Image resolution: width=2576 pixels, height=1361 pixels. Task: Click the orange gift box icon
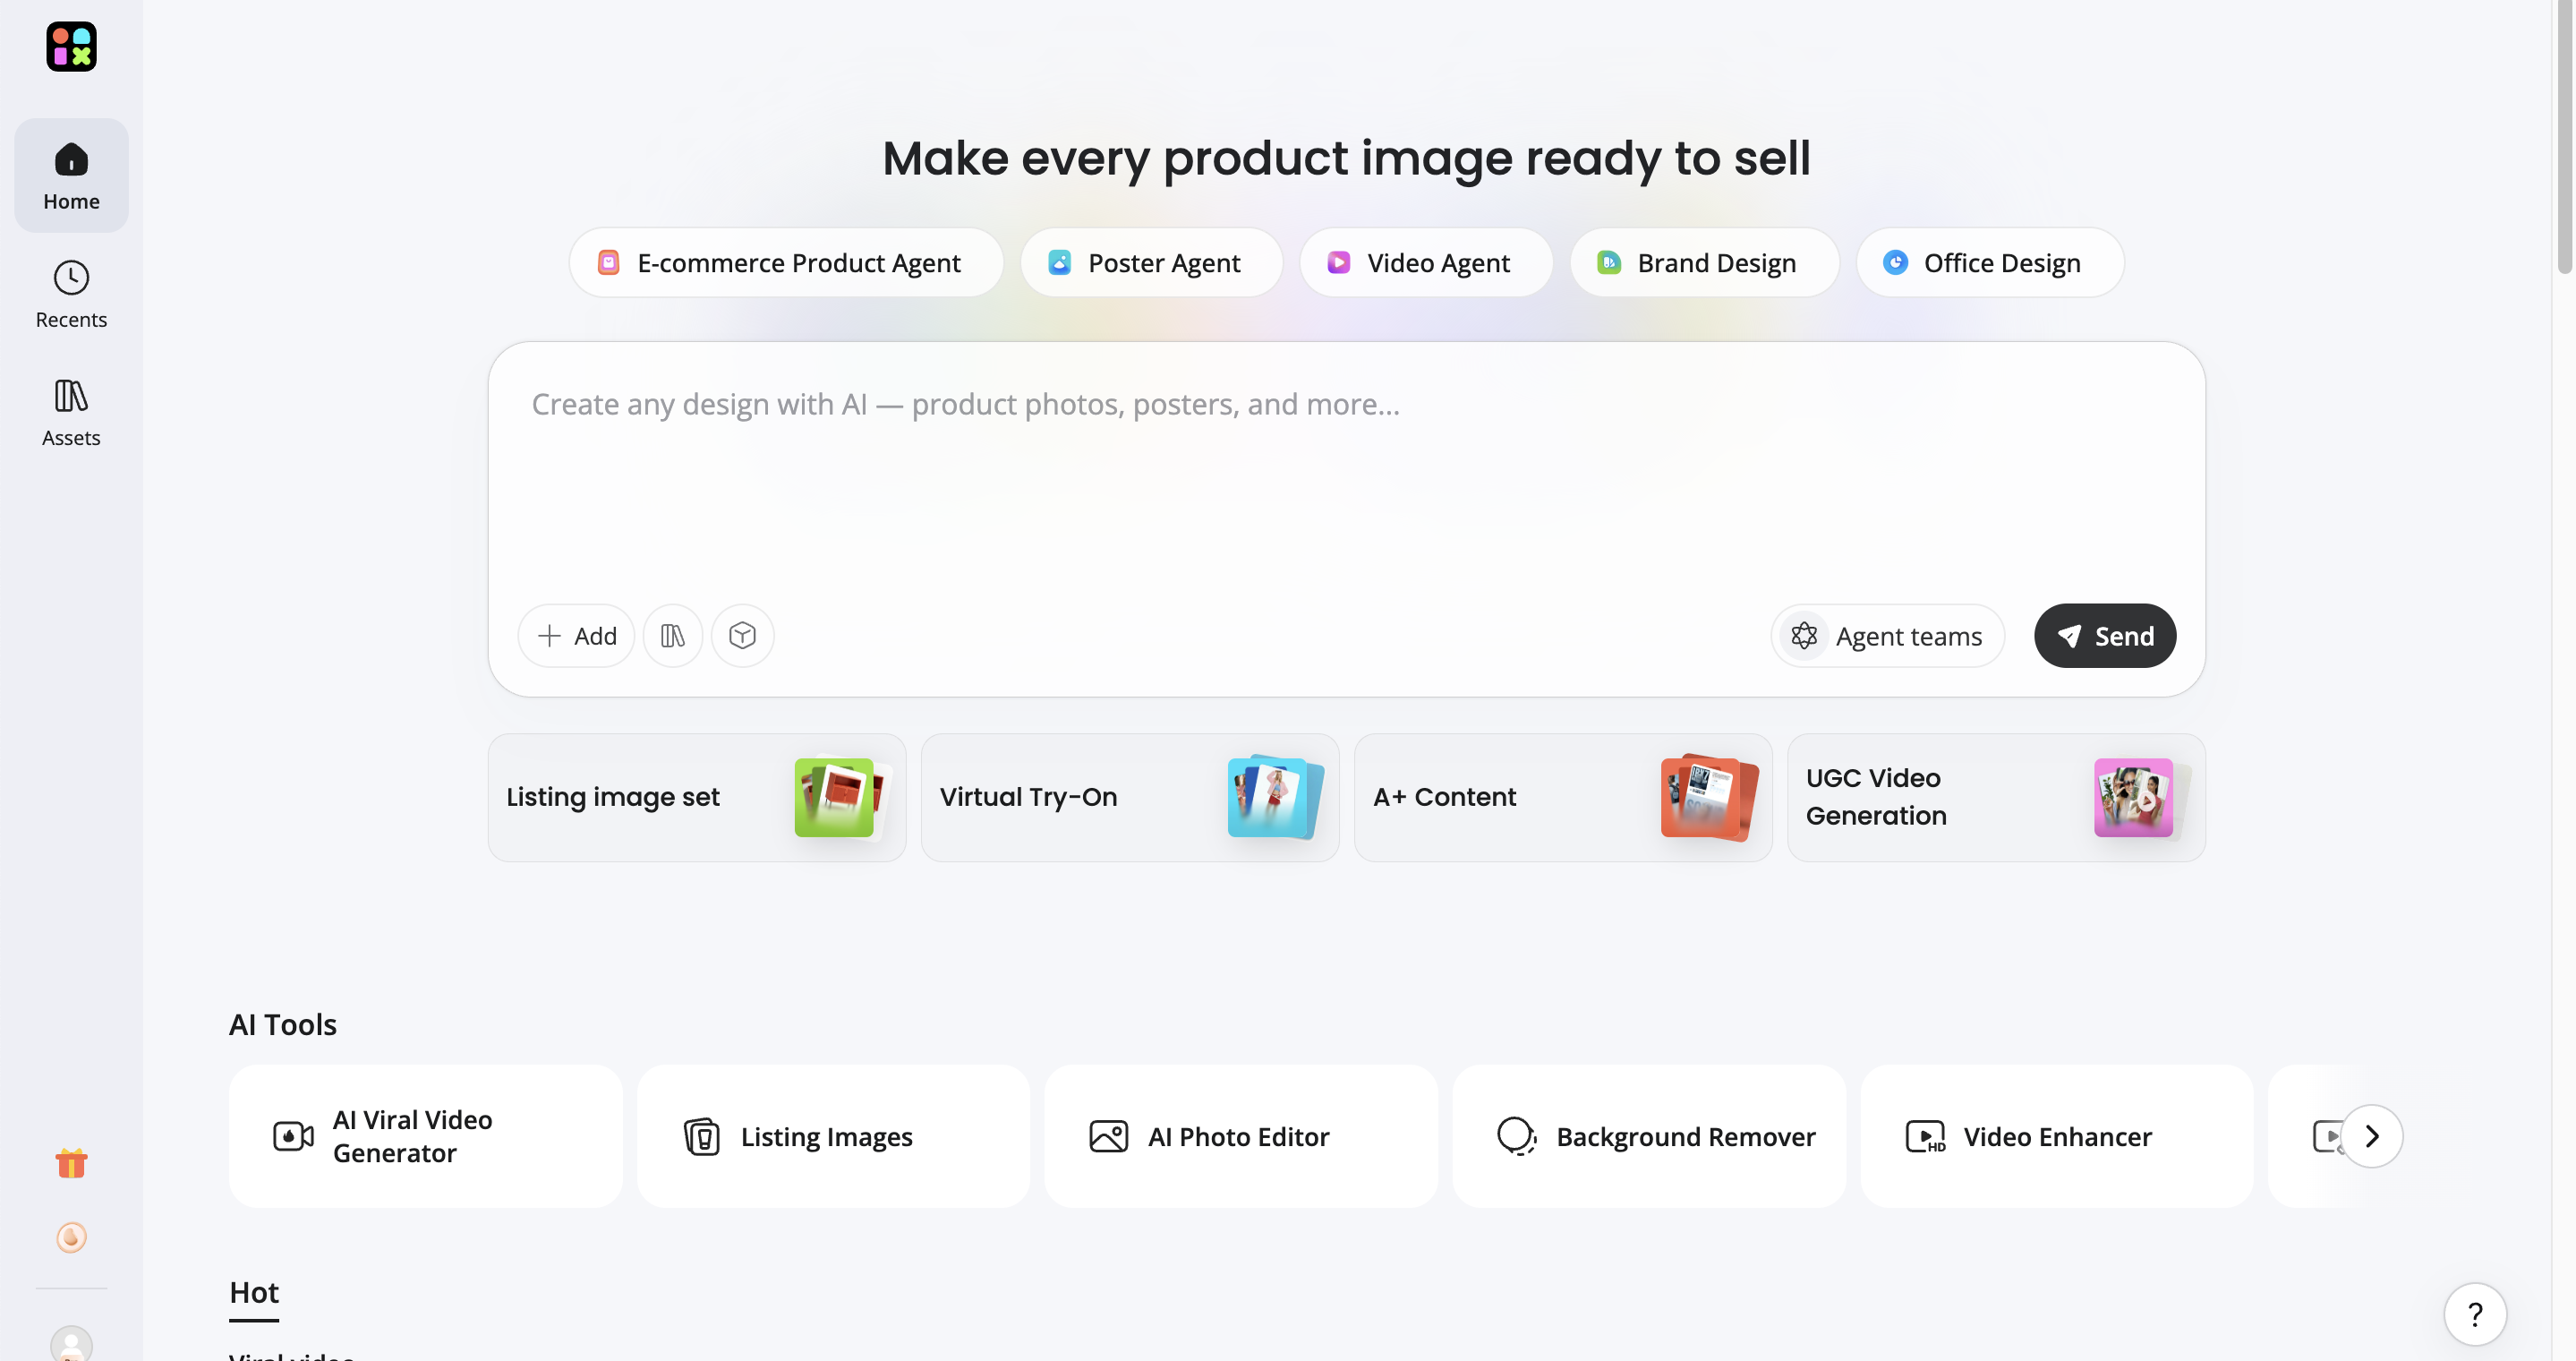(x=71, y=1163)
